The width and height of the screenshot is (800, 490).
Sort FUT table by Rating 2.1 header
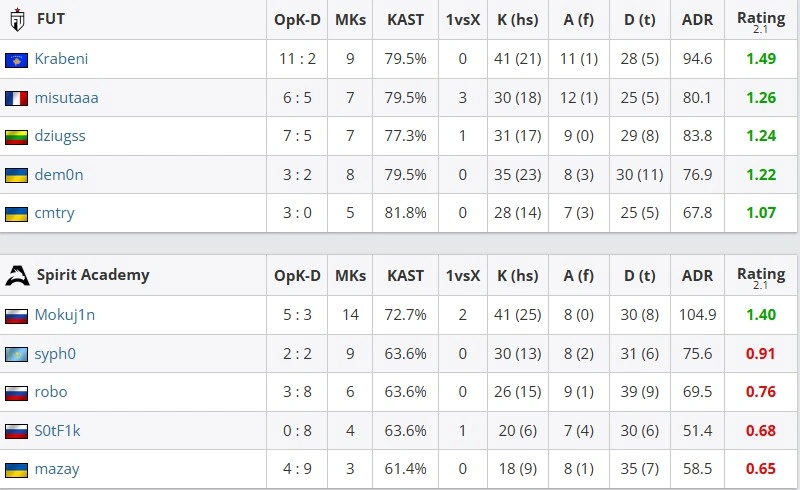coord(761,21)
